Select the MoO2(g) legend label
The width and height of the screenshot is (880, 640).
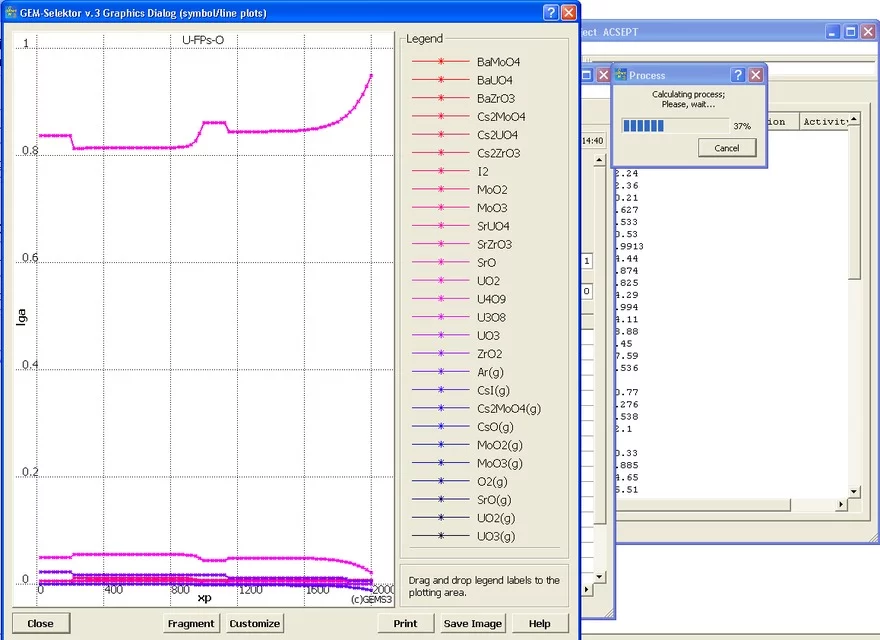pos(499,445)
